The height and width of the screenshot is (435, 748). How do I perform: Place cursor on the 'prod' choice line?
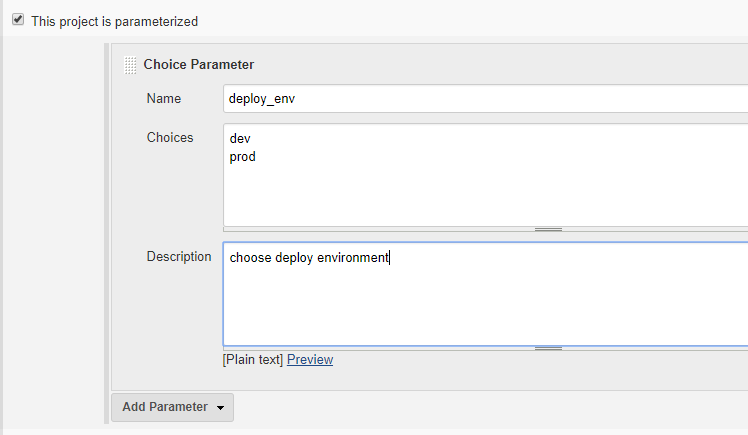click(x=242, y=157)
